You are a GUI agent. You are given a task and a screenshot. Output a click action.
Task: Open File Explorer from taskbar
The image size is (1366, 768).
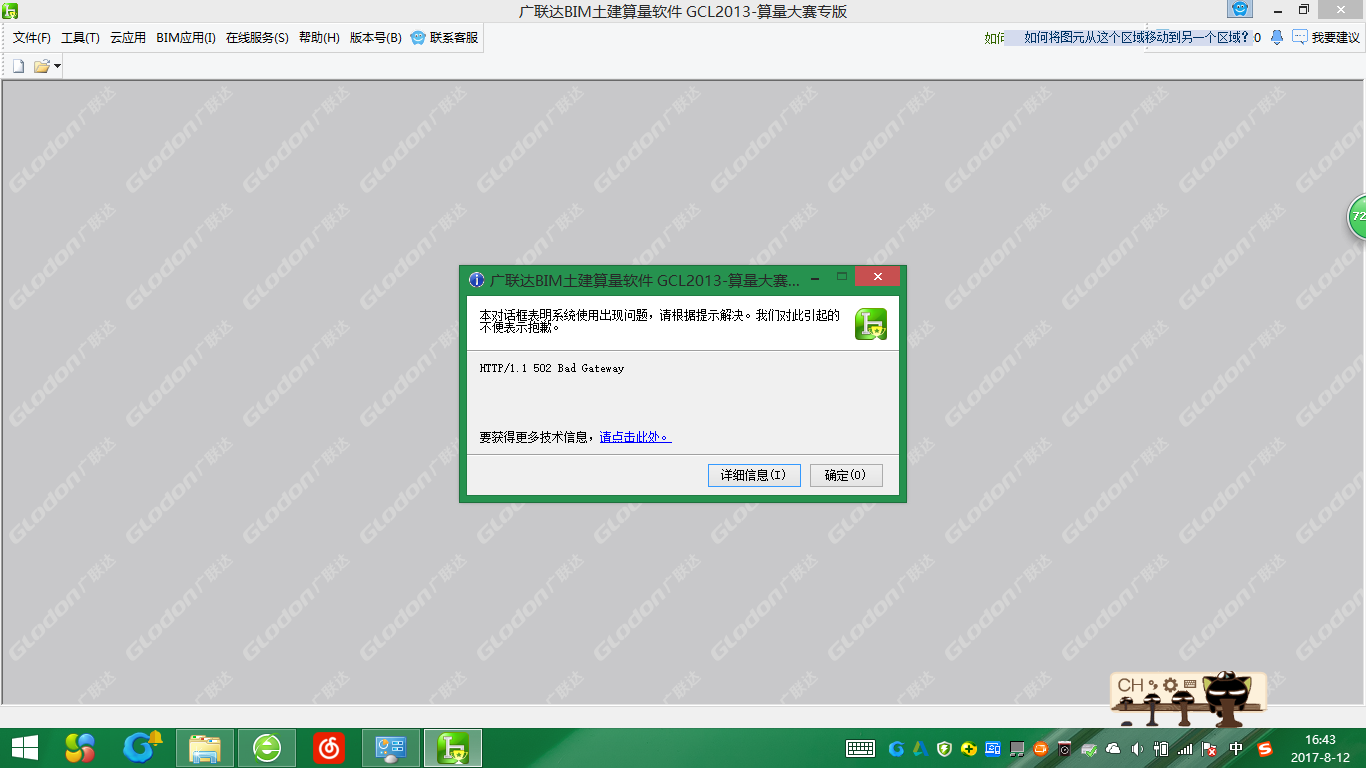click(x=205, y=748)
